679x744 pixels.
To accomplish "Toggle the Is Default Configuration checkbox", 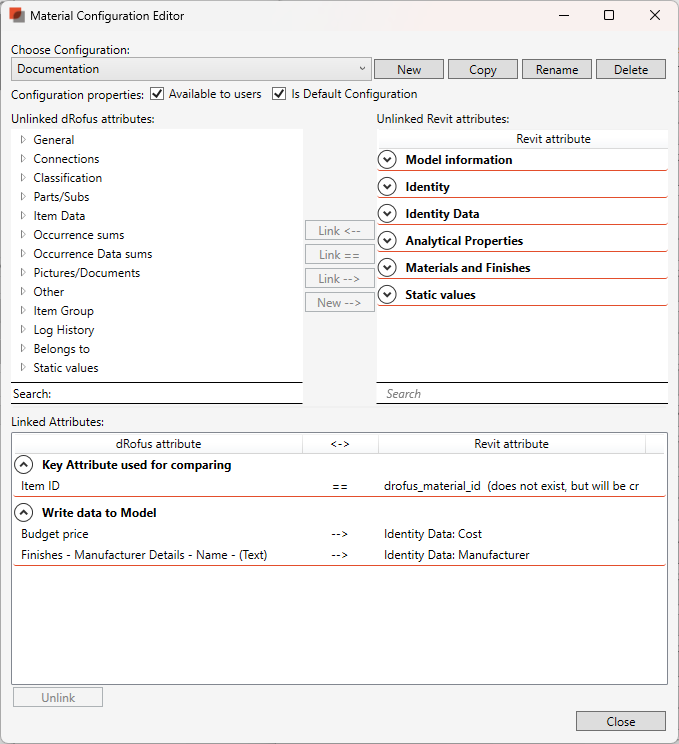I will point(279,94).
